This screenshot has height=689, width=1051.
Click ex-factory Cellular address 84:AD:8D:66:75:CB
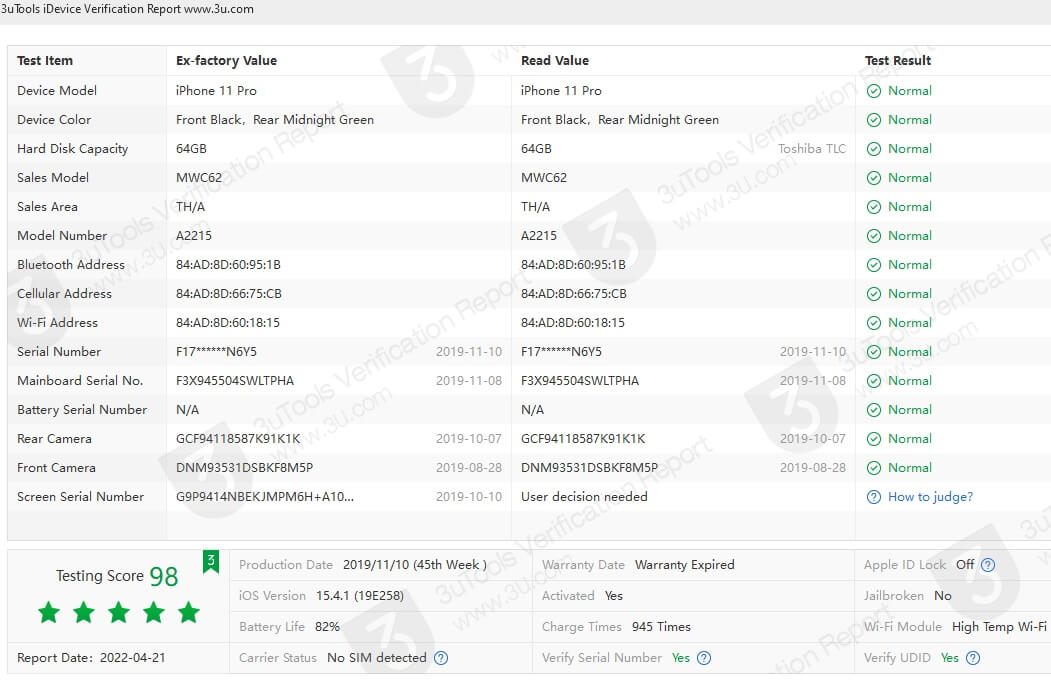click(x=229, y=294)
